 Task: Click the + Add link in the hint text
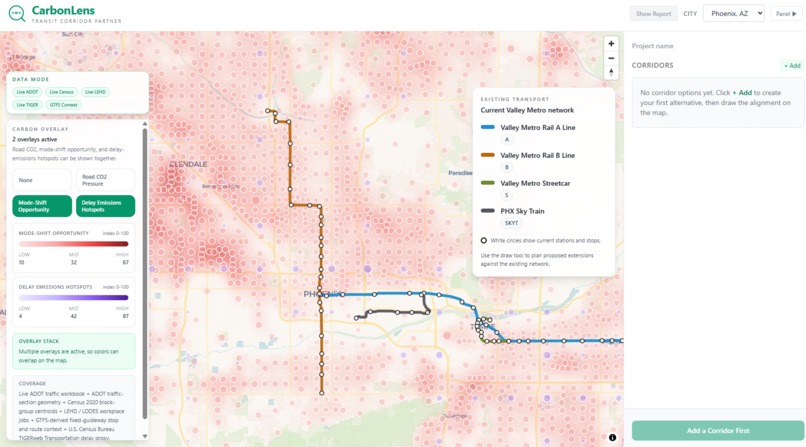[x=742, y=92]
